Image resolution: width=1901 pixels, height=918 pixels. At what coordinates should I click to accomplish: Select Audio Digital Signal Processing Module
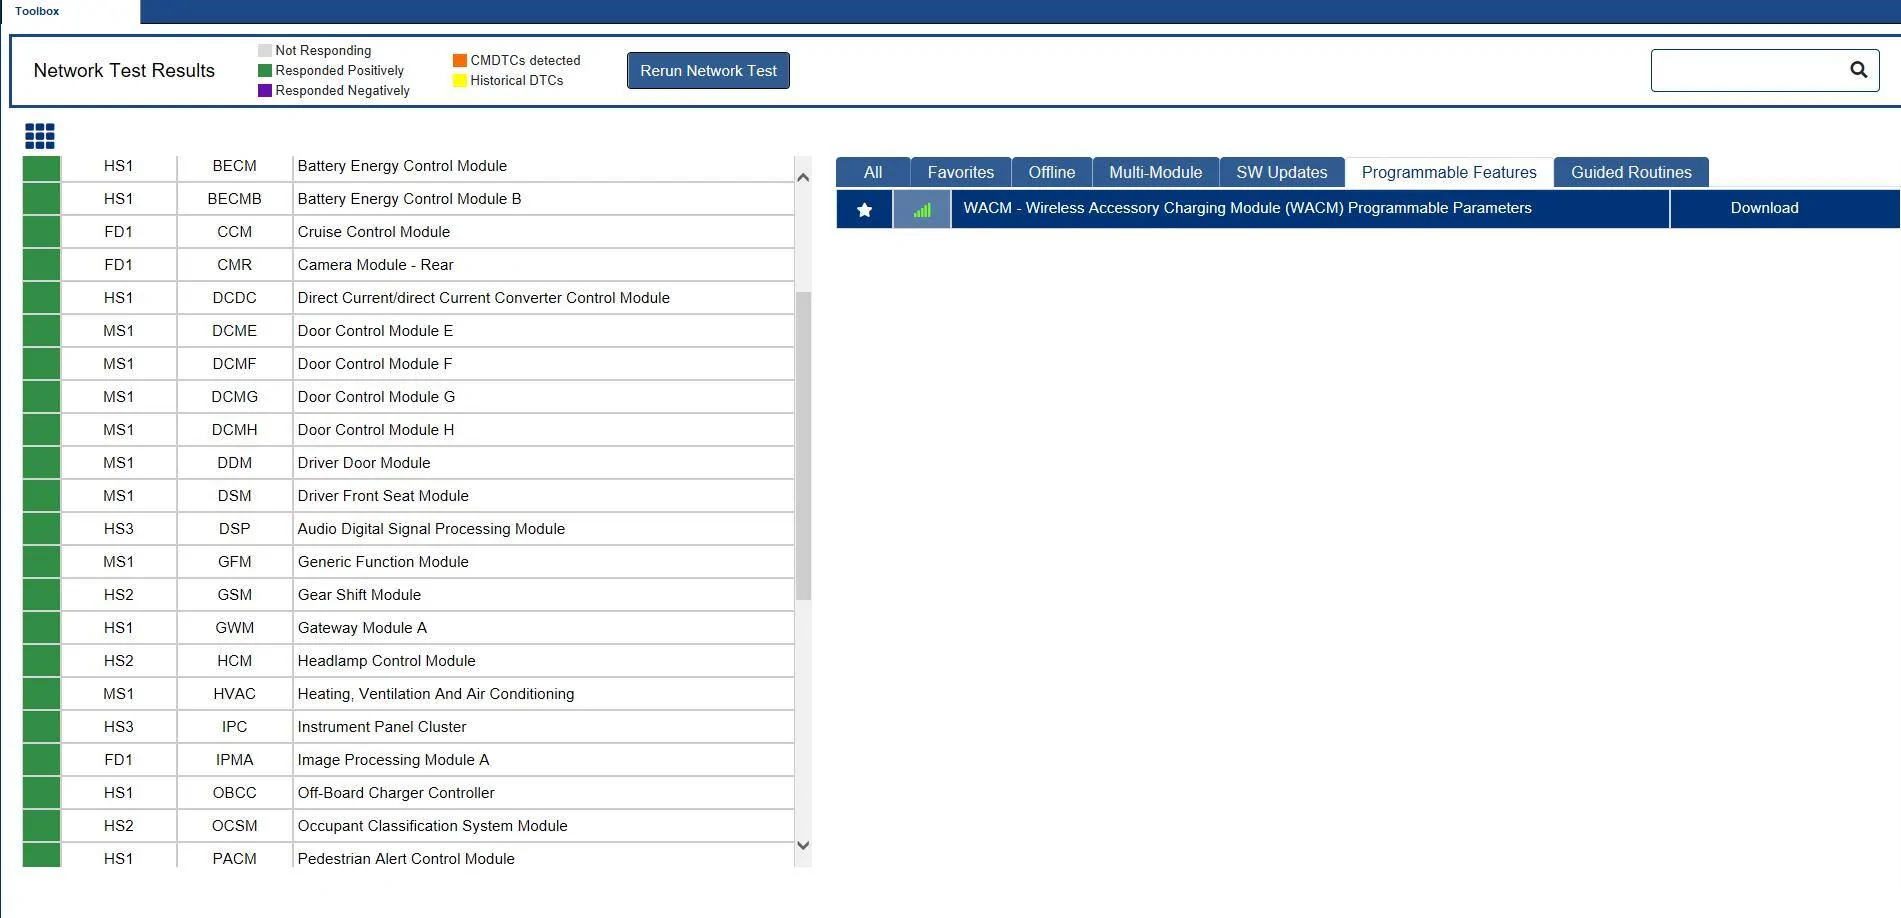tap(408, 529)
